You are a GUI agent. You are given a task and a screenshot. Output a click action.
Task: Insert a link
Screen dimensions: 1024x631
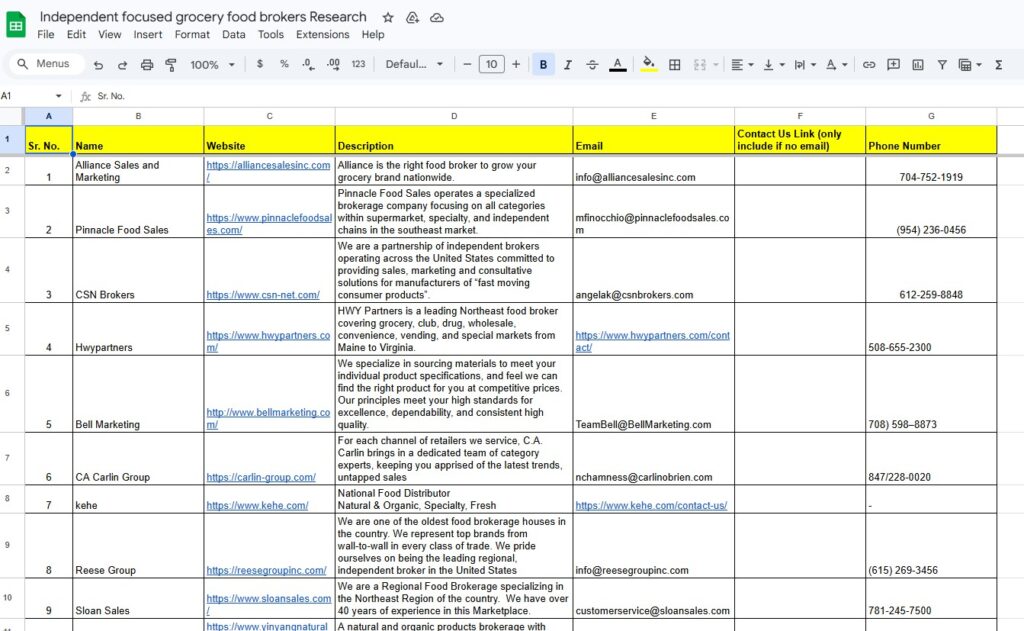869,64
